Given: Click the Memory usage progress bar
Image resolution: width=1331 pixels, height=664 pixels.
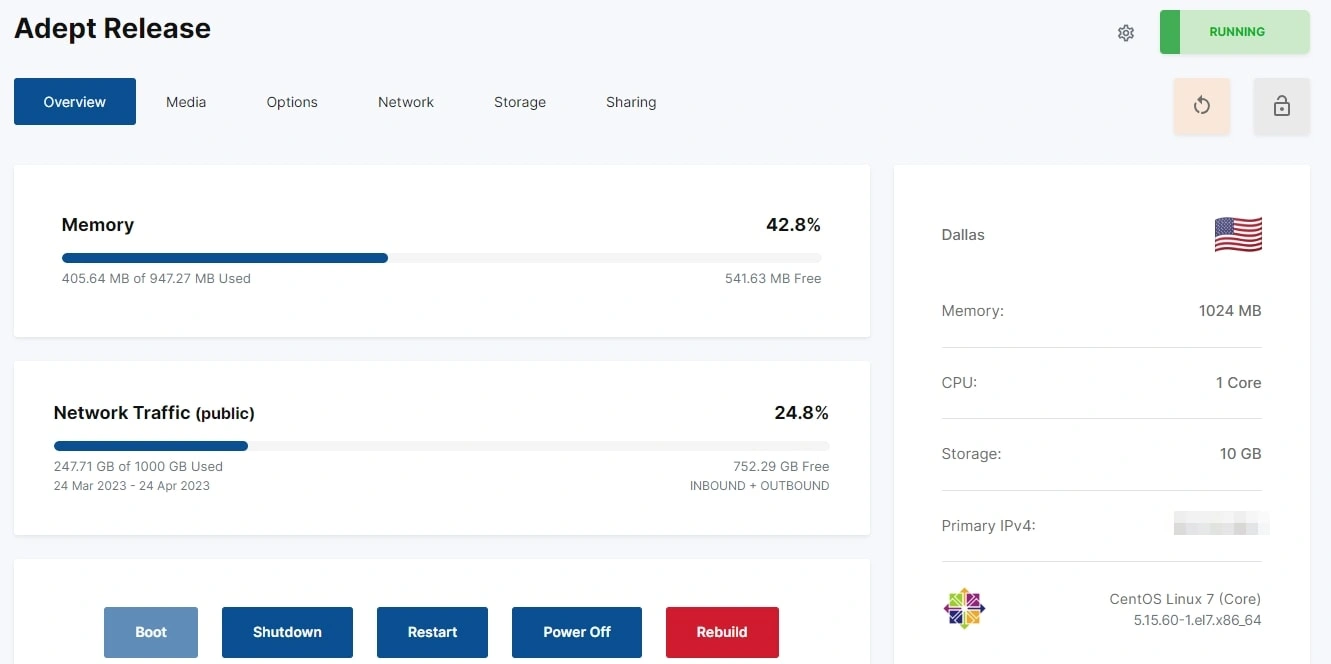Looking at the screenshot, I should click(441, 258).
